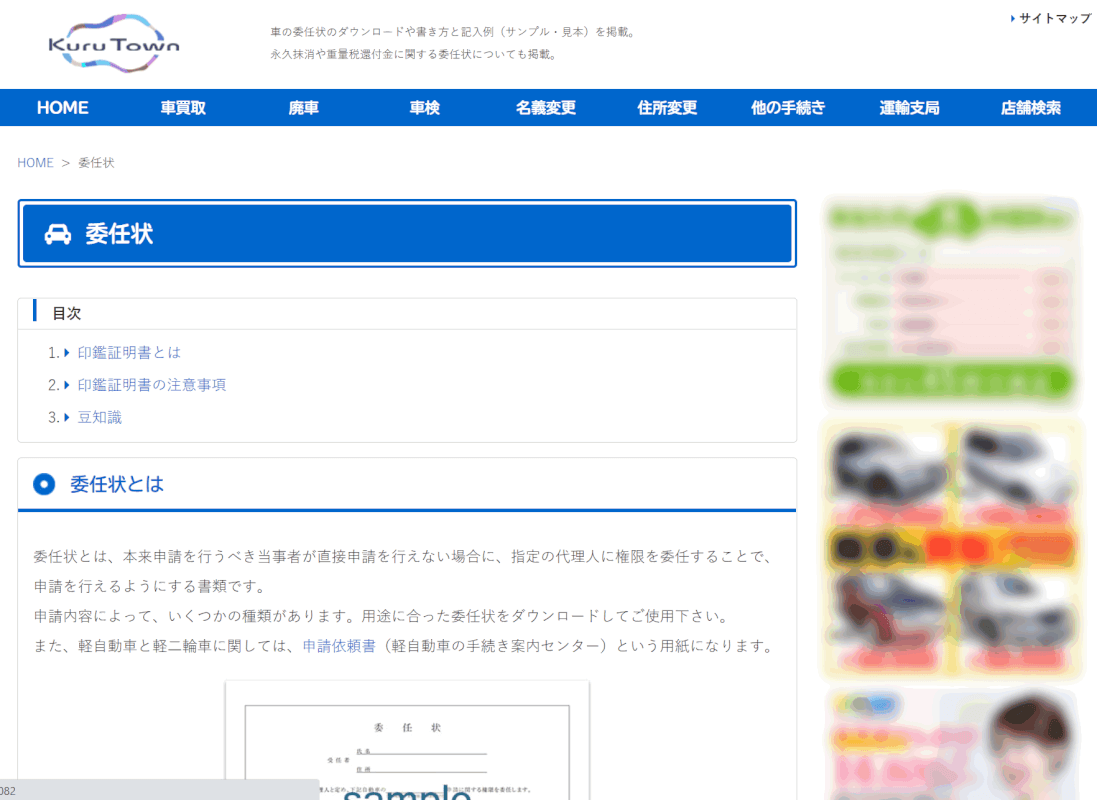Click the Kuru Town logo
This screenshot has width=1097, height=800.
point(114,44)
